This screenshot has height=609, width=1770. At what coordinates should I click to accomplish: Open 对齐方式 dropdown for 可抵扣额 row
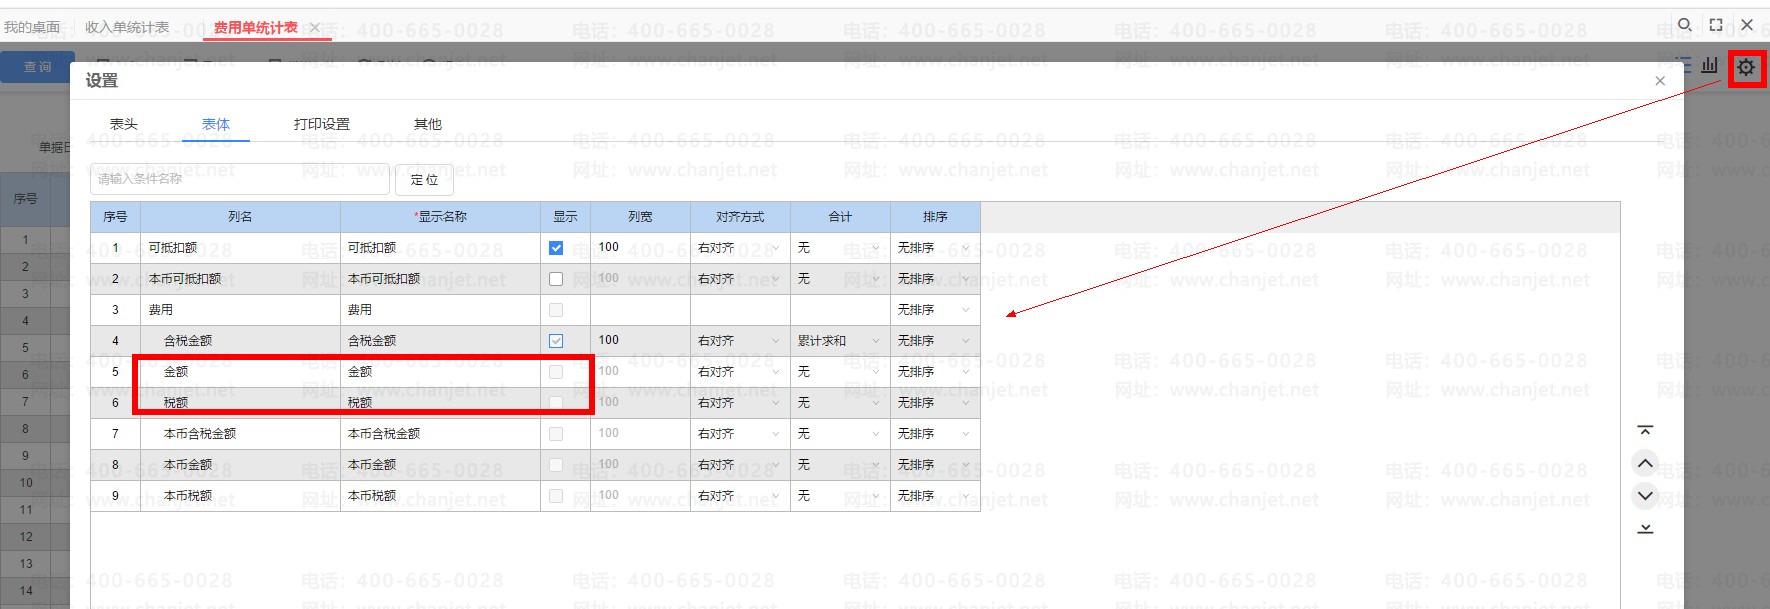[x=740, y=248]
